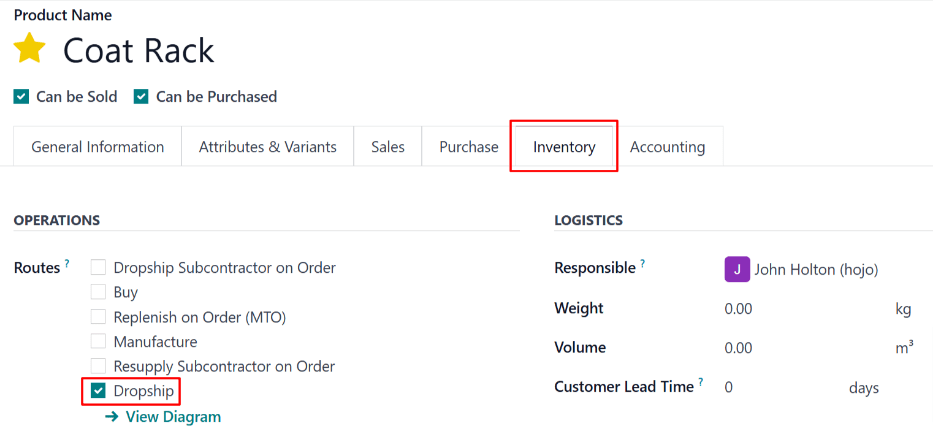The height and width of the screenshot is (441, 933).
Task: Click the Weight input field
Action: 800,309
